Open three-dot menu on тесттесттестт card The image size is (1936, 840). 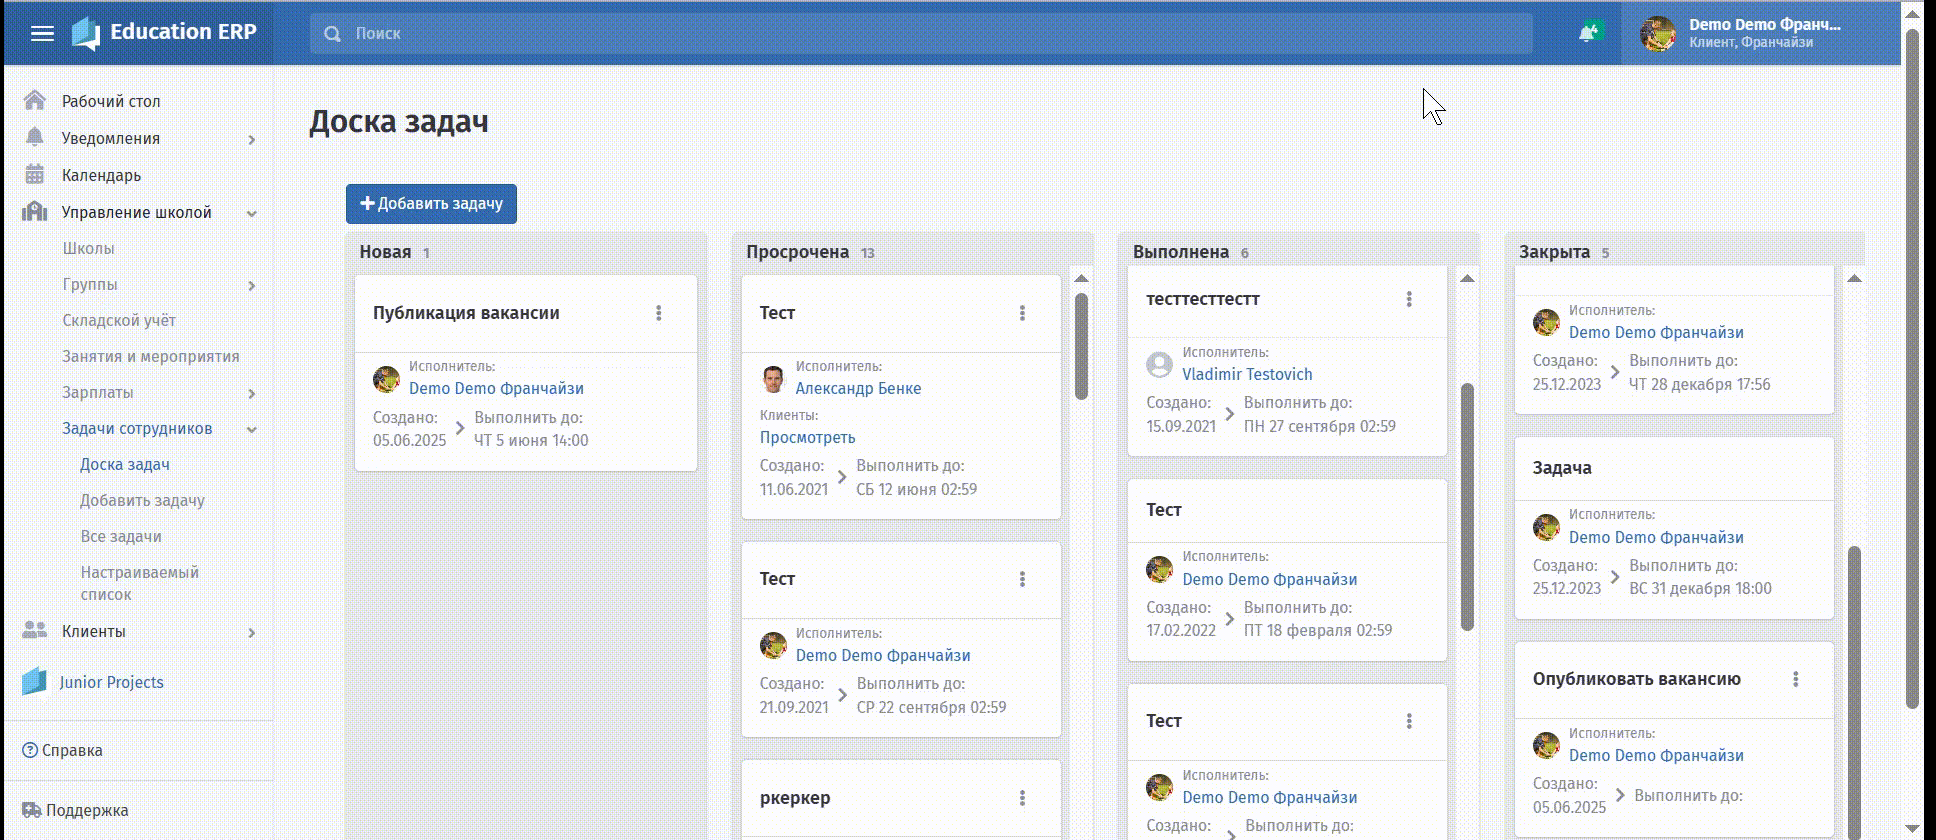click(1409, 299)
